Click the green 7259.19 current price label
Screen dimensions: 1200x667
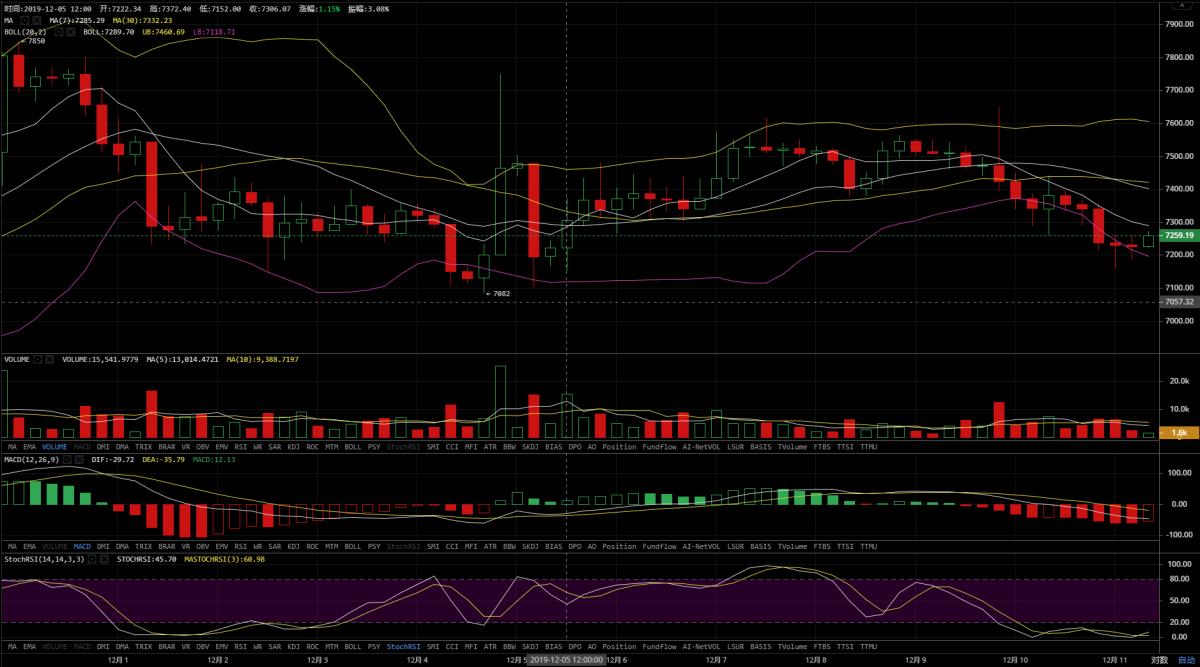point(1177,236)
